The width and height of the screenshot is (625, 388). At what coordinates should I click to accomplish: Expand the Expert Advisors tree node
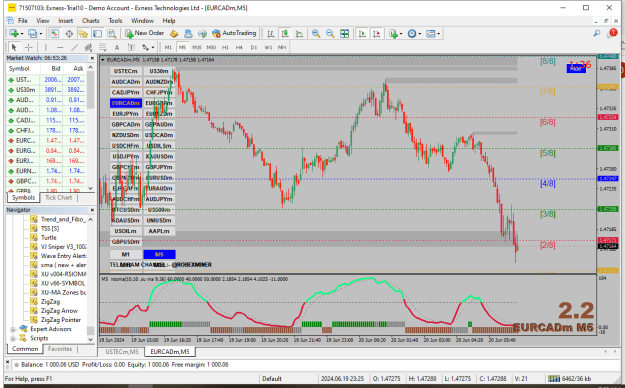point(12,329)
